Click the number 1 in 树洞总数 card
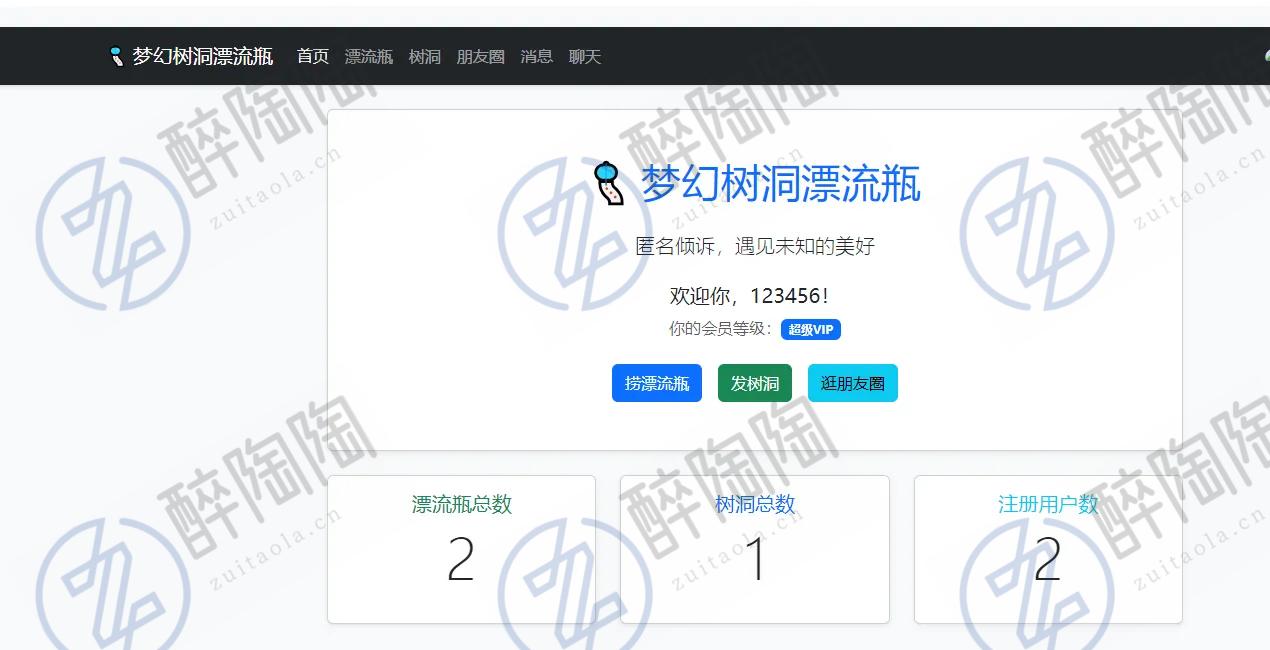 coord(756,560)
